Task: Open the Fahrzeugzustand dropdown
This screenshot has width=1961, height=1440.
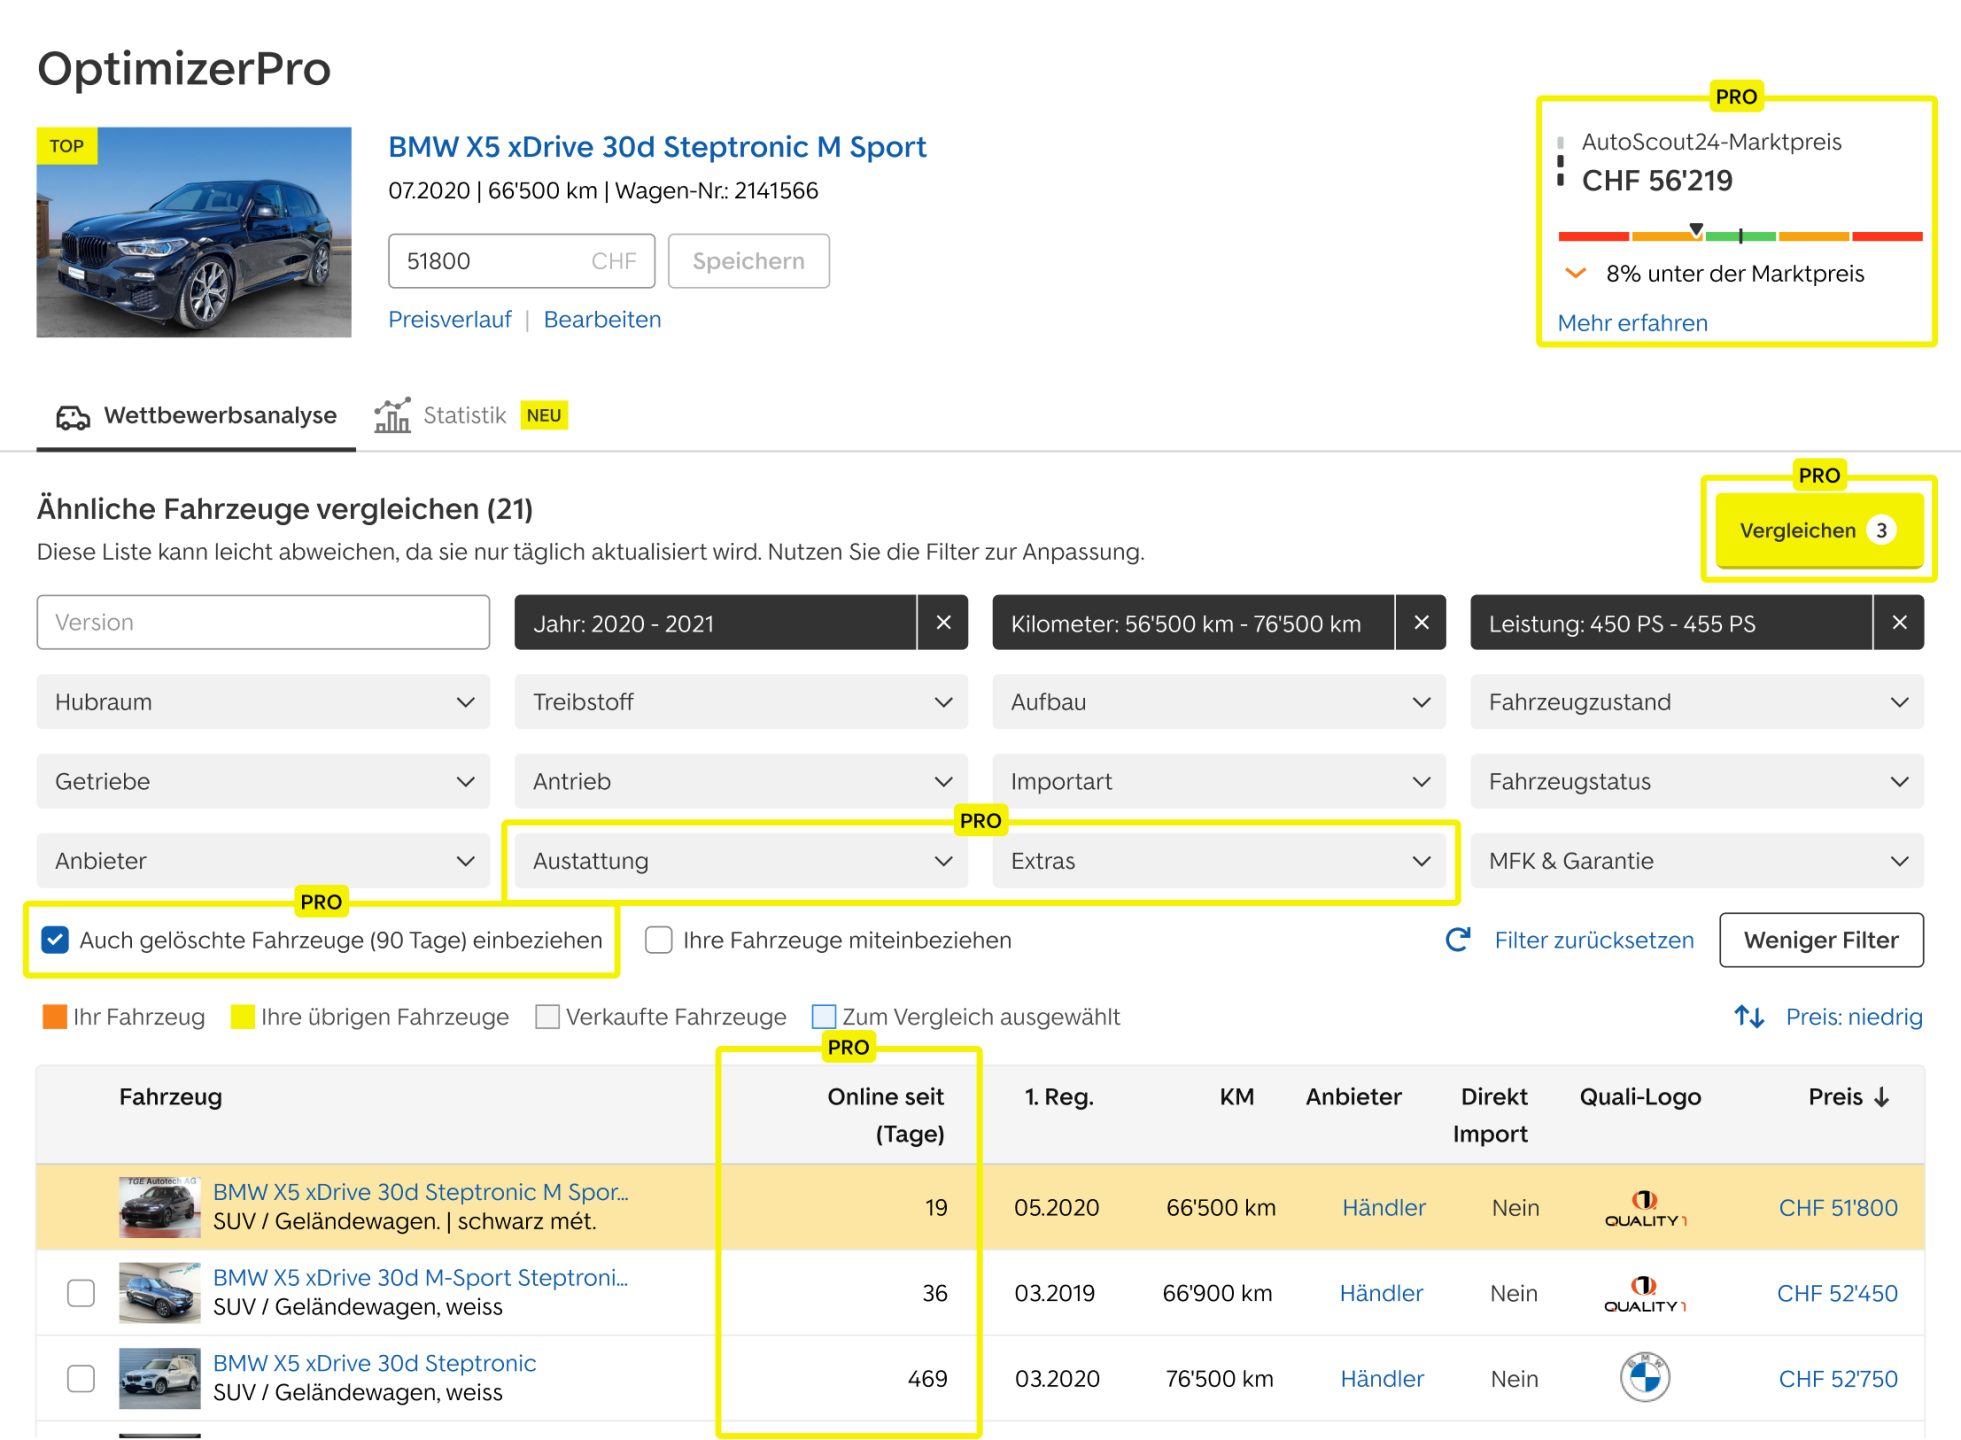Action: [x=1697, y=702]
